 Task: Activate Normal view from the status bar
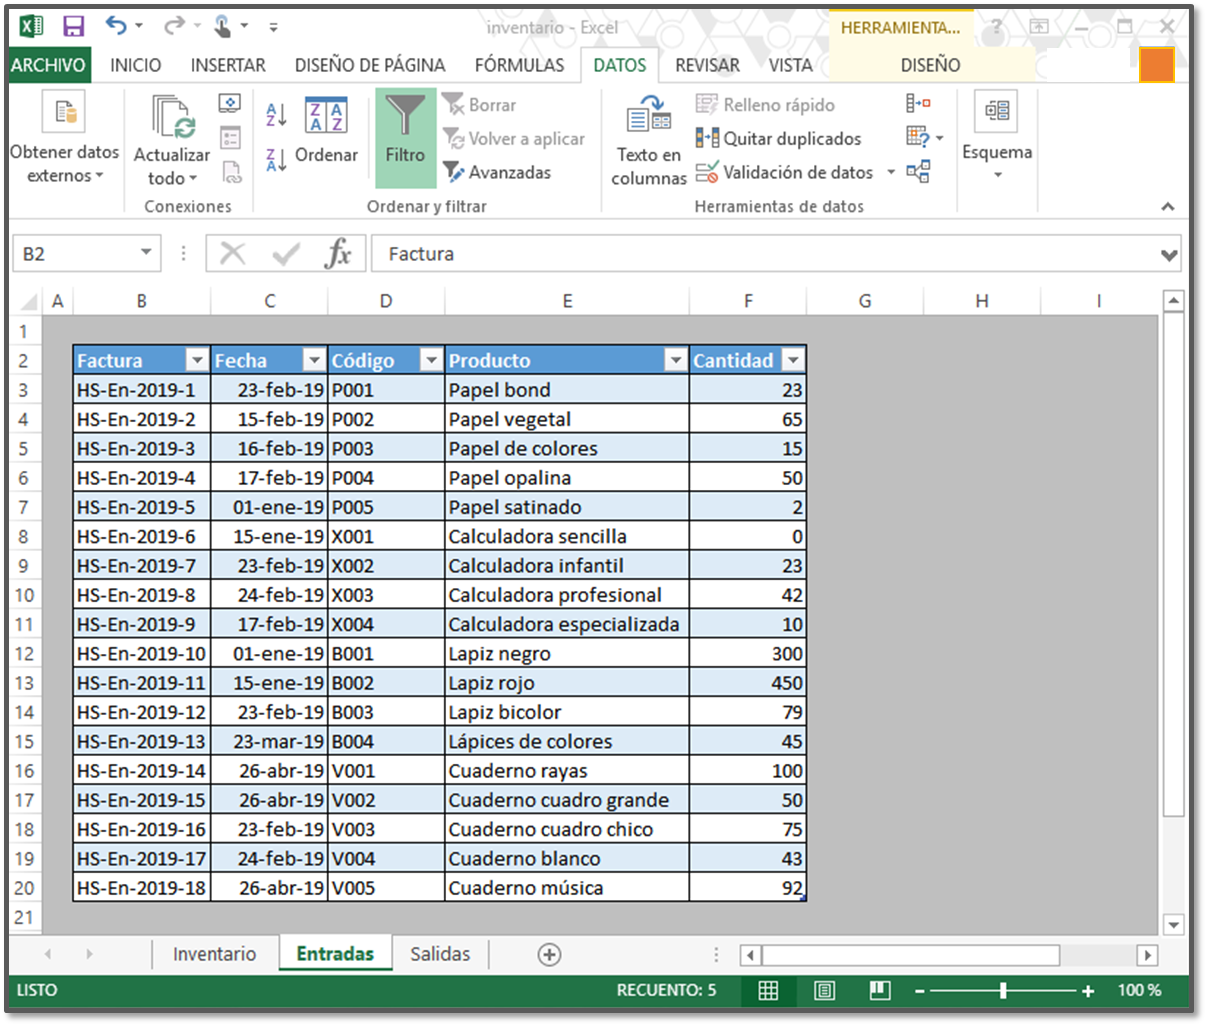pyautogui.click(x=768, y=991)
